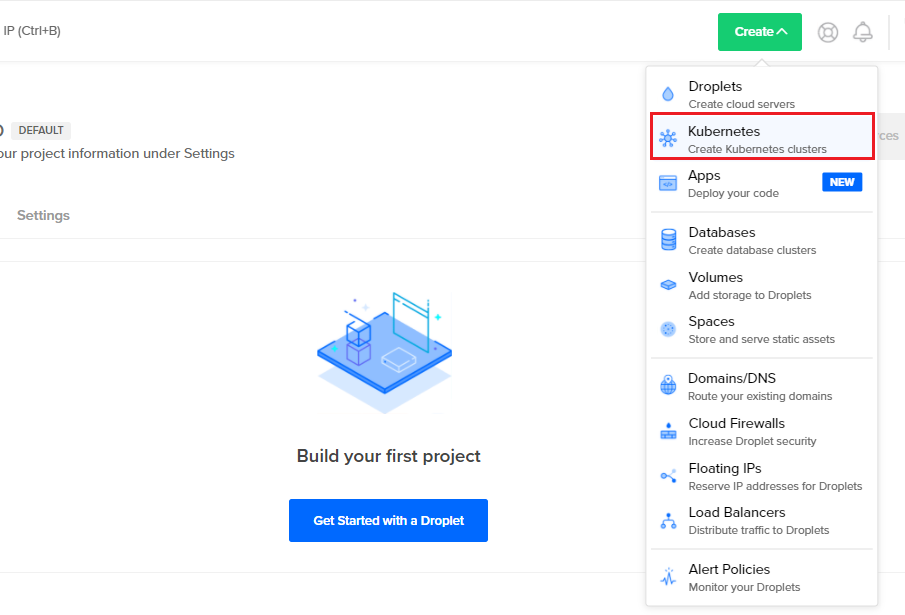The height and width of the screenshot is (615, 905).
Task: Select Droplets in the Create menu
Action: point(762,94)
